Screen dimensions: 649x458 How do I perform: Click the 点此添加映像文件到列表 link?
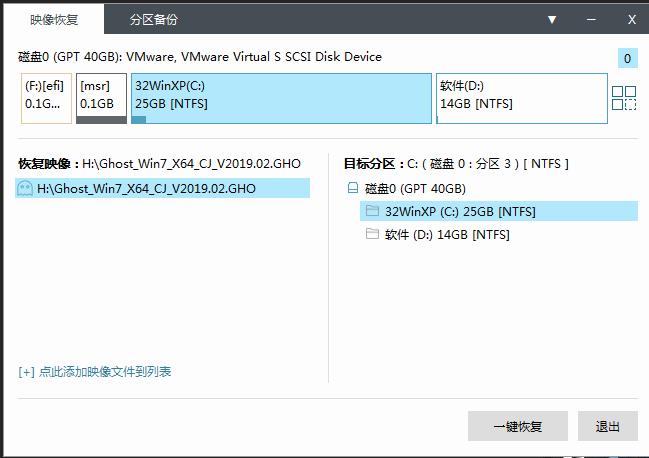95,372
